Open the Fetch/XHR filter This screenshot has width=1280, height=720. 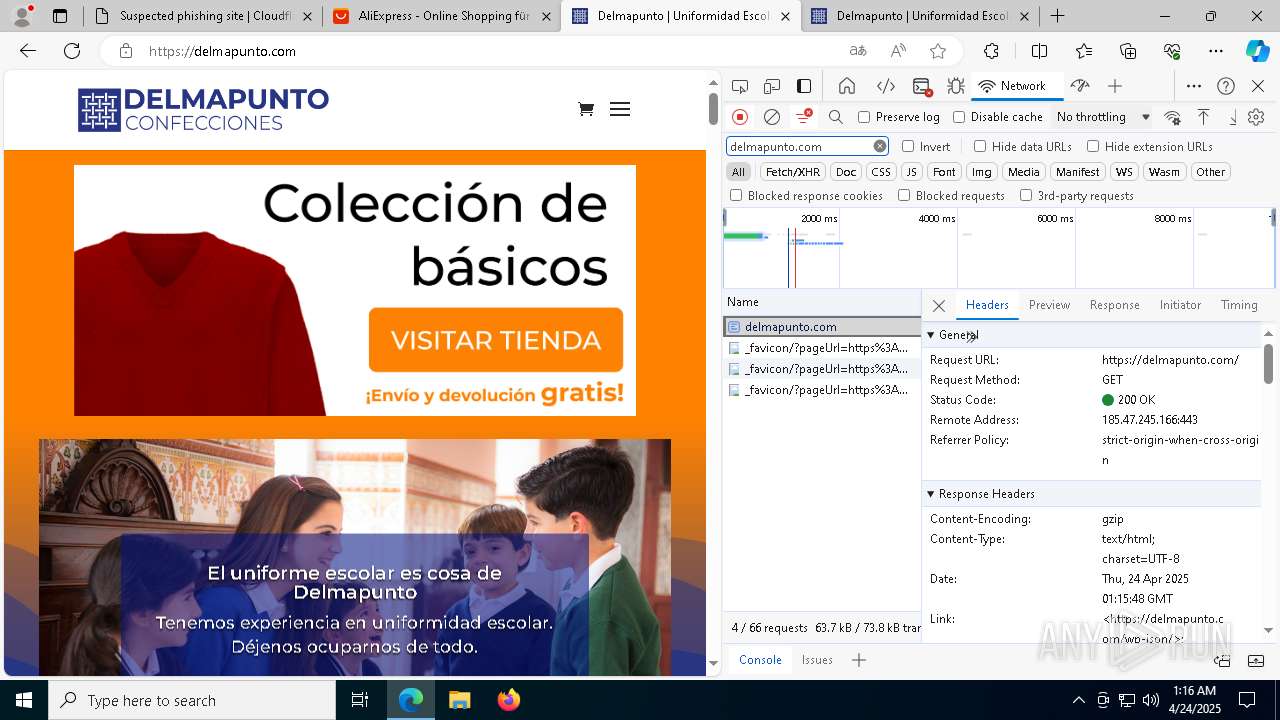click(793, 172)
